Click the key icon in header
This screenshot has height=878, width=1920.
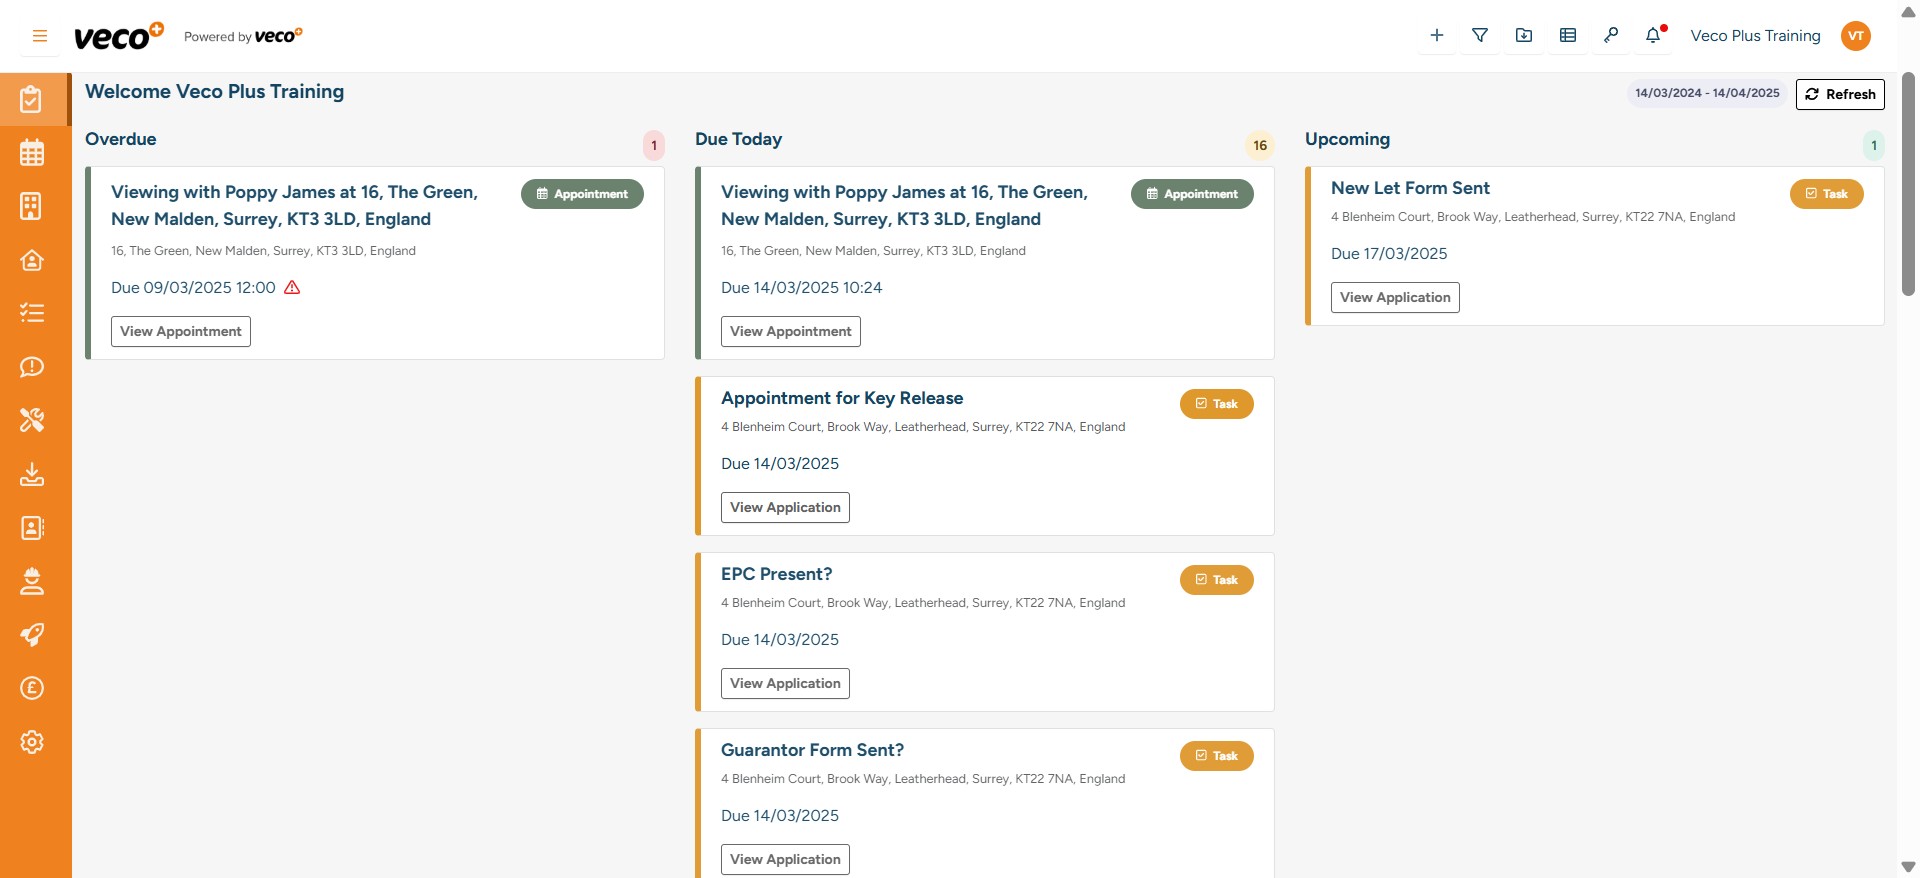tap(1611, 35)
